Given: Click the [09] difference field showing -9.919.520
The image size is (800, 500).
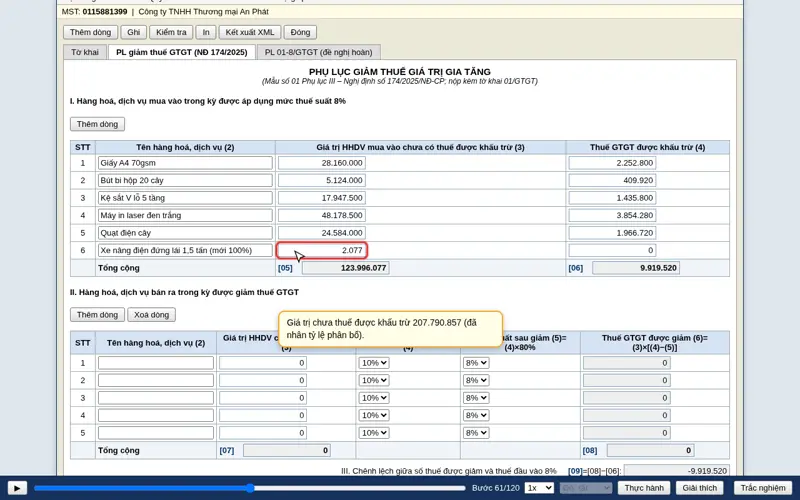Looking at the screenshot, I should click(677, 471).
